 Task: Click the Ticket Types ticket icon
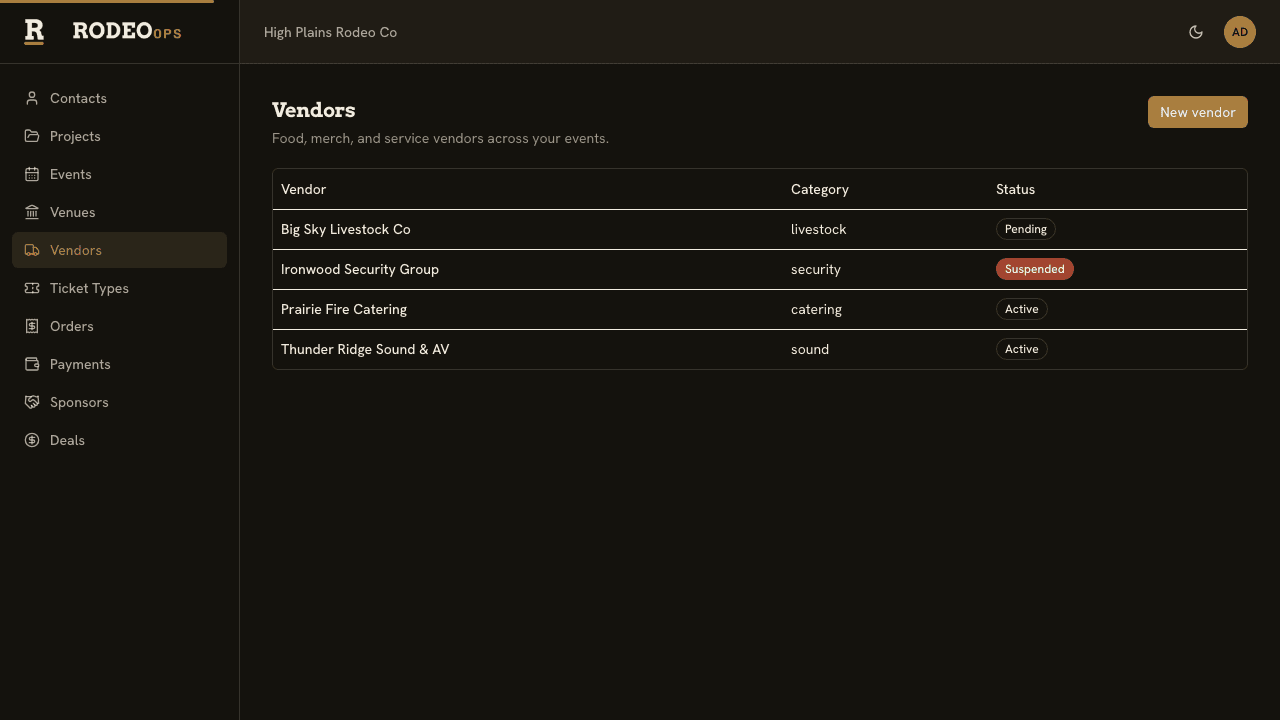tap(32, 288)
